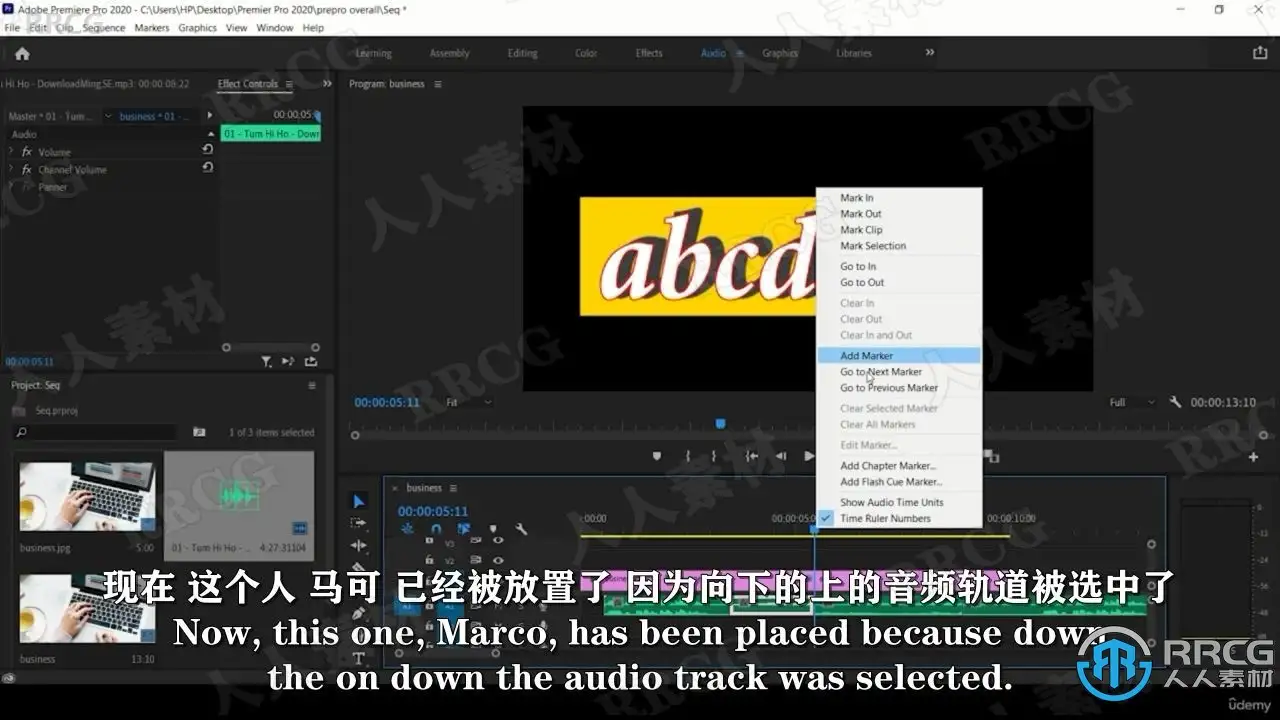Expand the Panner effect properties
The image size is (1280, 720).
pyautogui.click(x=11, y=186)
